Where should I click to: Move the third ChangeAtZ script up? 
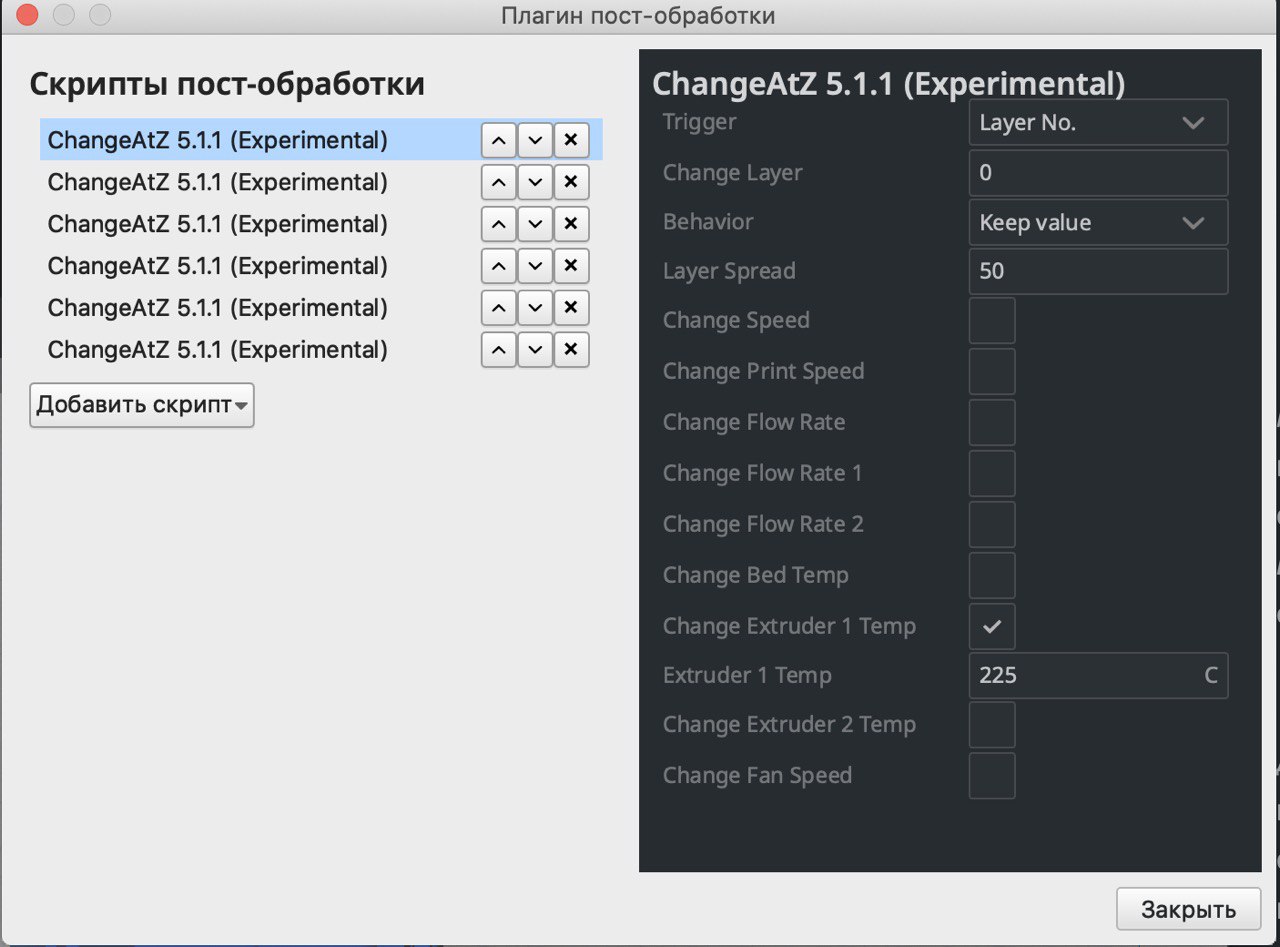499,224
